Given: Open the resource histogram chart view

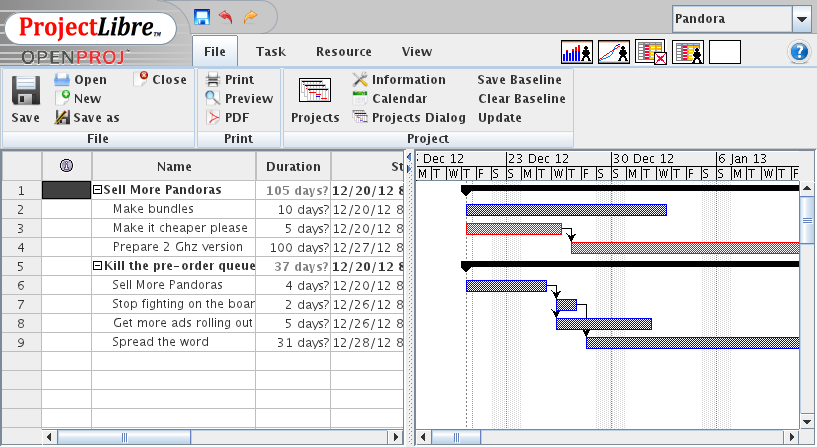Looking at the screenshot, I should 578,52.
